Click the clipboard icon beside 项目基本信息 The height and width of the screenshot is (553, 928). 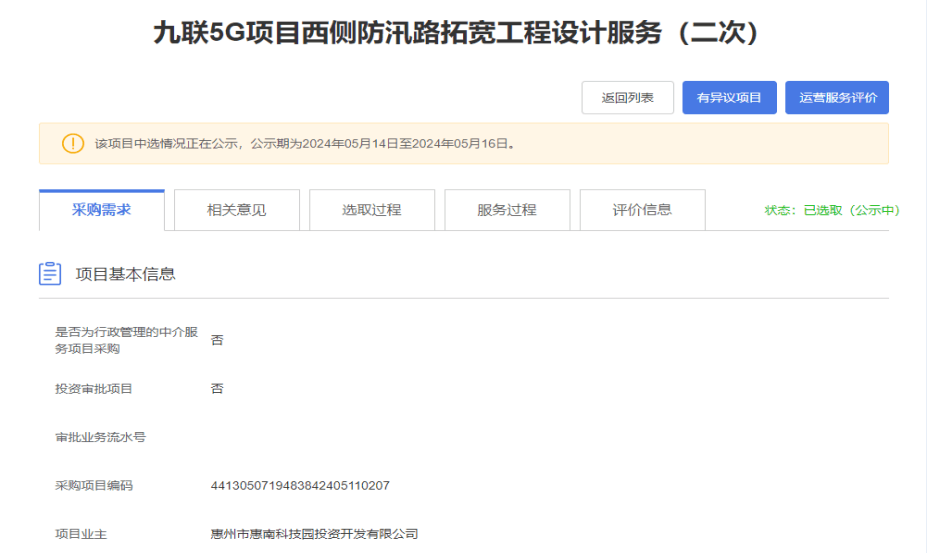point(49,274)
